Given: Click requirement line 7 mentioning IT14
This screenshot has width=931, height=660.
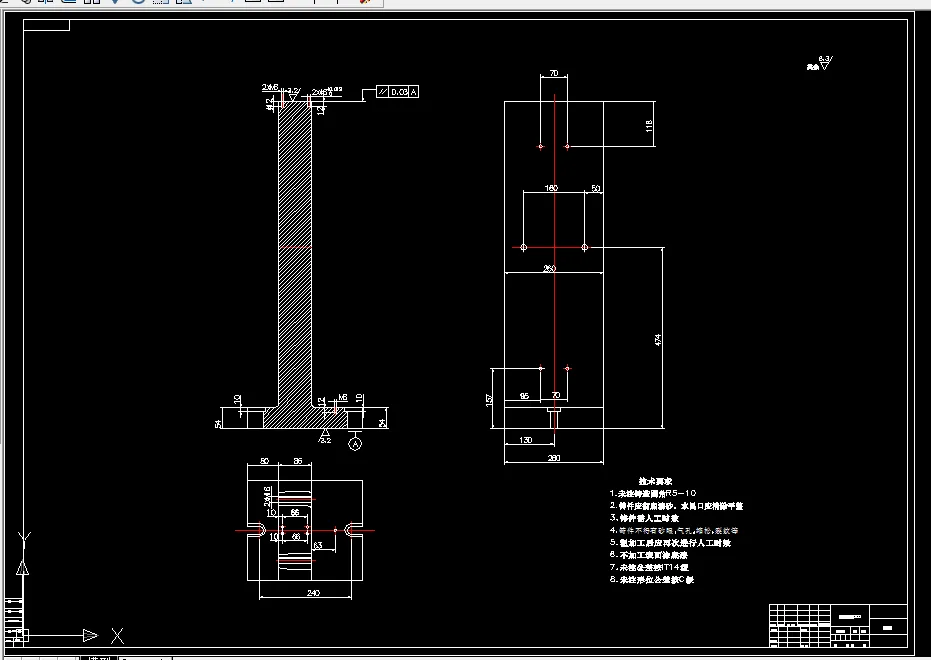Looking at the screenshot, I should click(649, 567).
